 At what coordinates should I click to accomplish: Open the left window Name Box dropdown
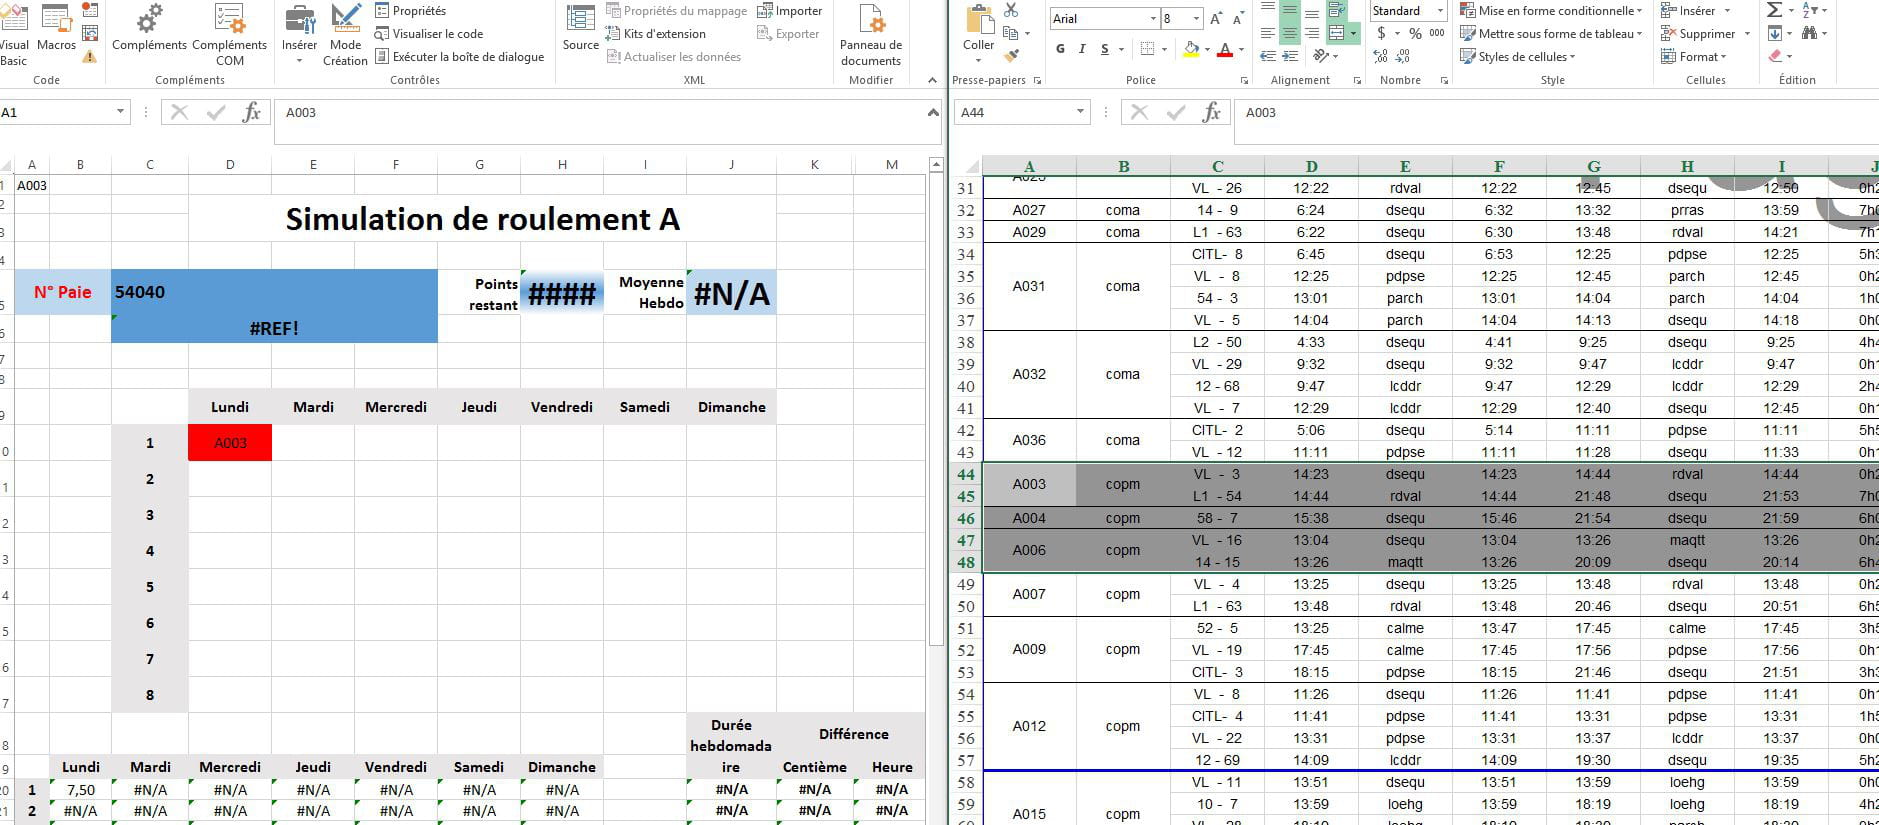click(x=121, y=113)
